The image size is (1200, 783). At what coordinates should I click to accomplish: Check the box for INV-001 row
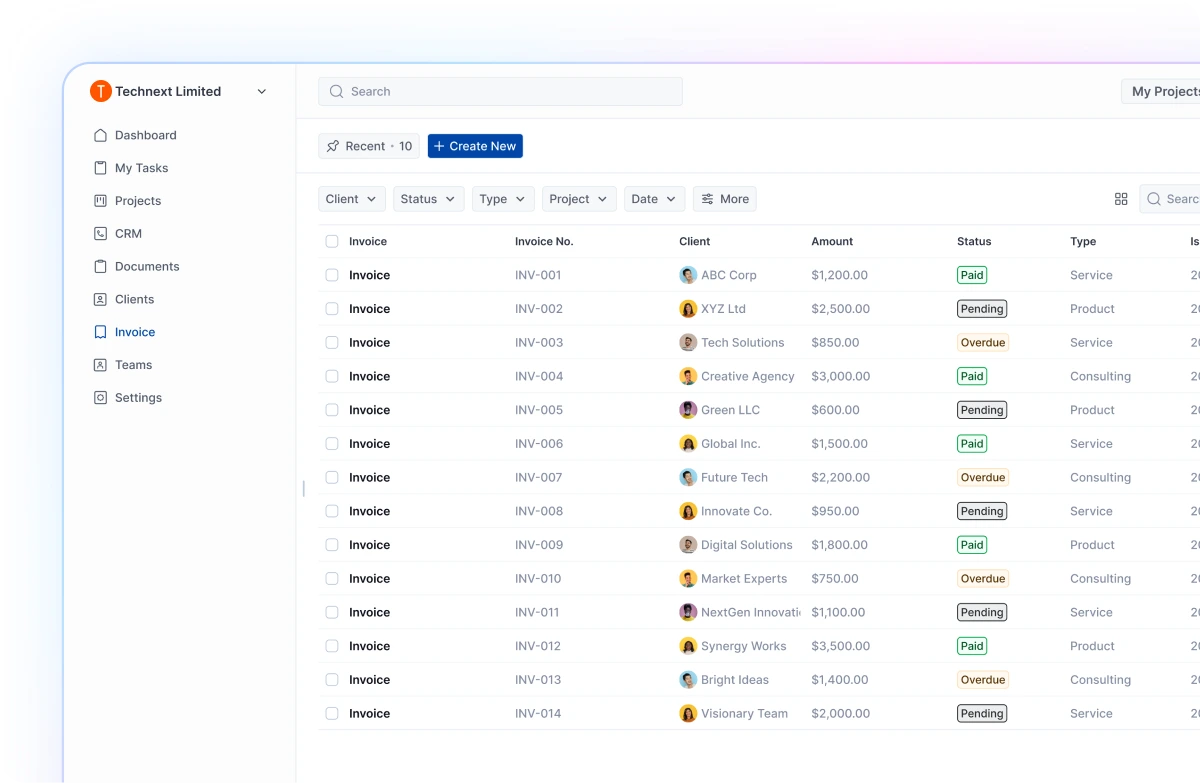pyautogui.click(x=332, y=275)
